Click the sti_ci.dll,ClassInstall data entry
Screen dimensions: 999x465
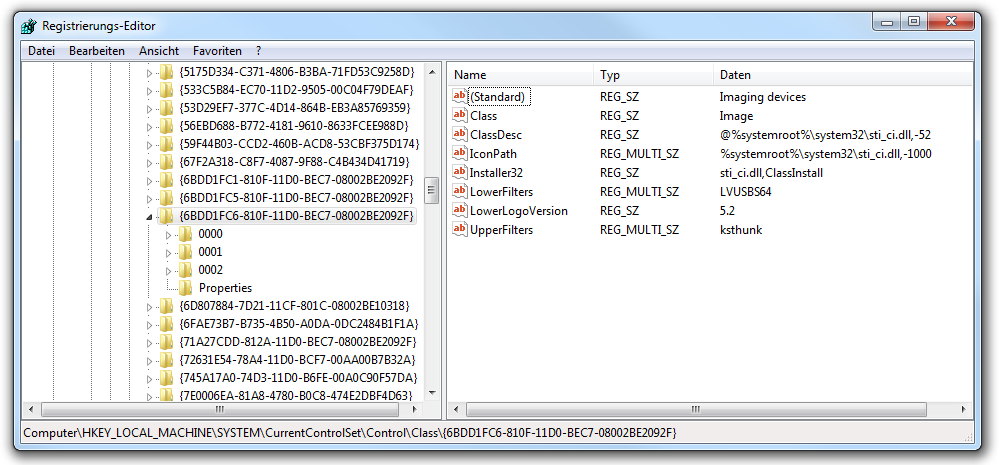pyautogui.click(x=771, y=173)
